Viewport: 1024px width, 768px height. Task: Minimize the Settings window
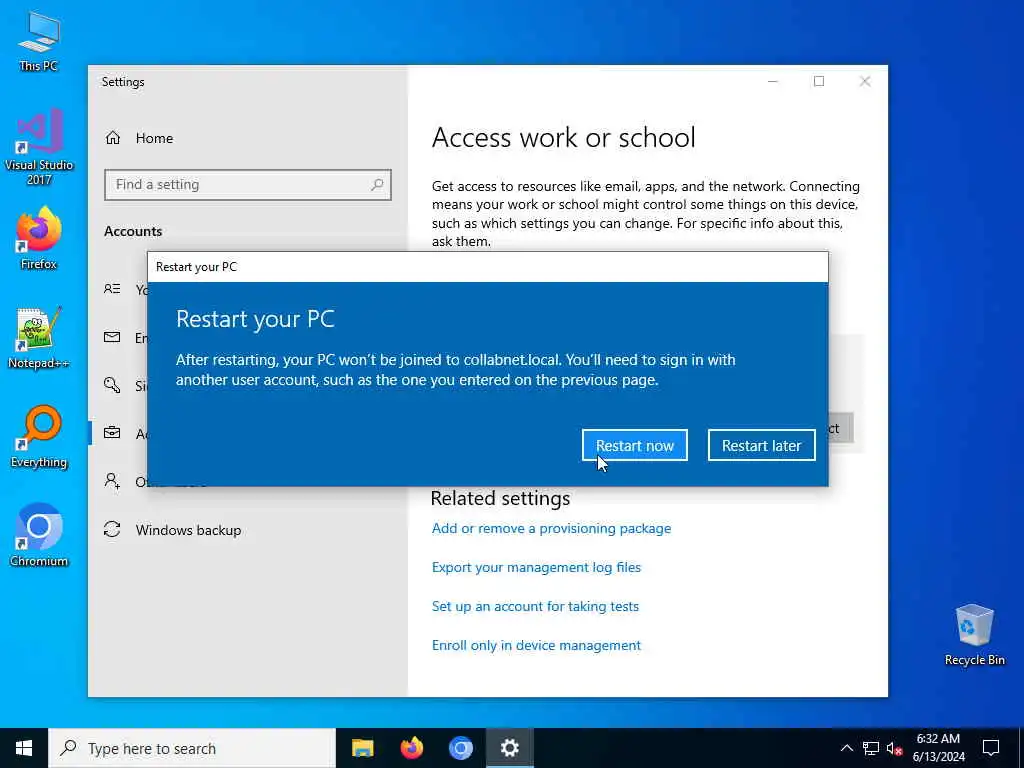pos(773,82)
